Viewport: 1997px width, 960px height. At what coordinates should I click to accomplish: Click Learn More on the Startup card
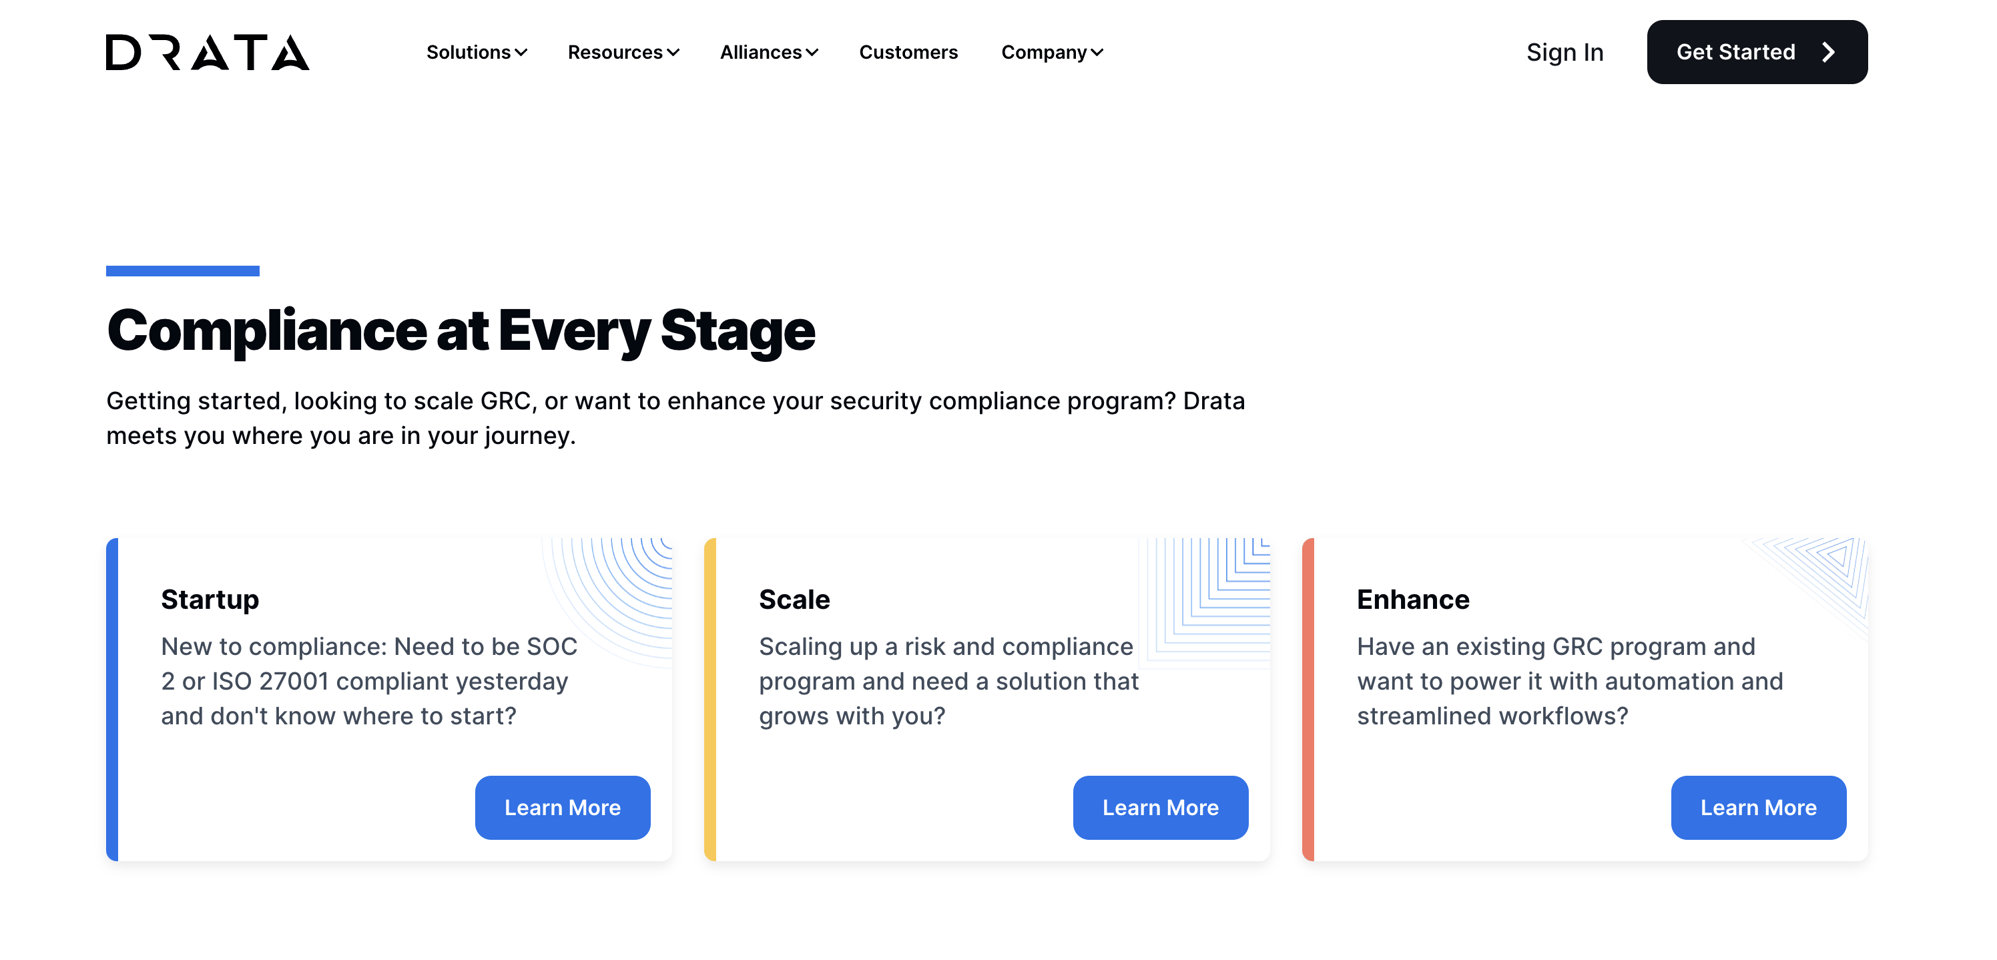(x=562, y=807)
